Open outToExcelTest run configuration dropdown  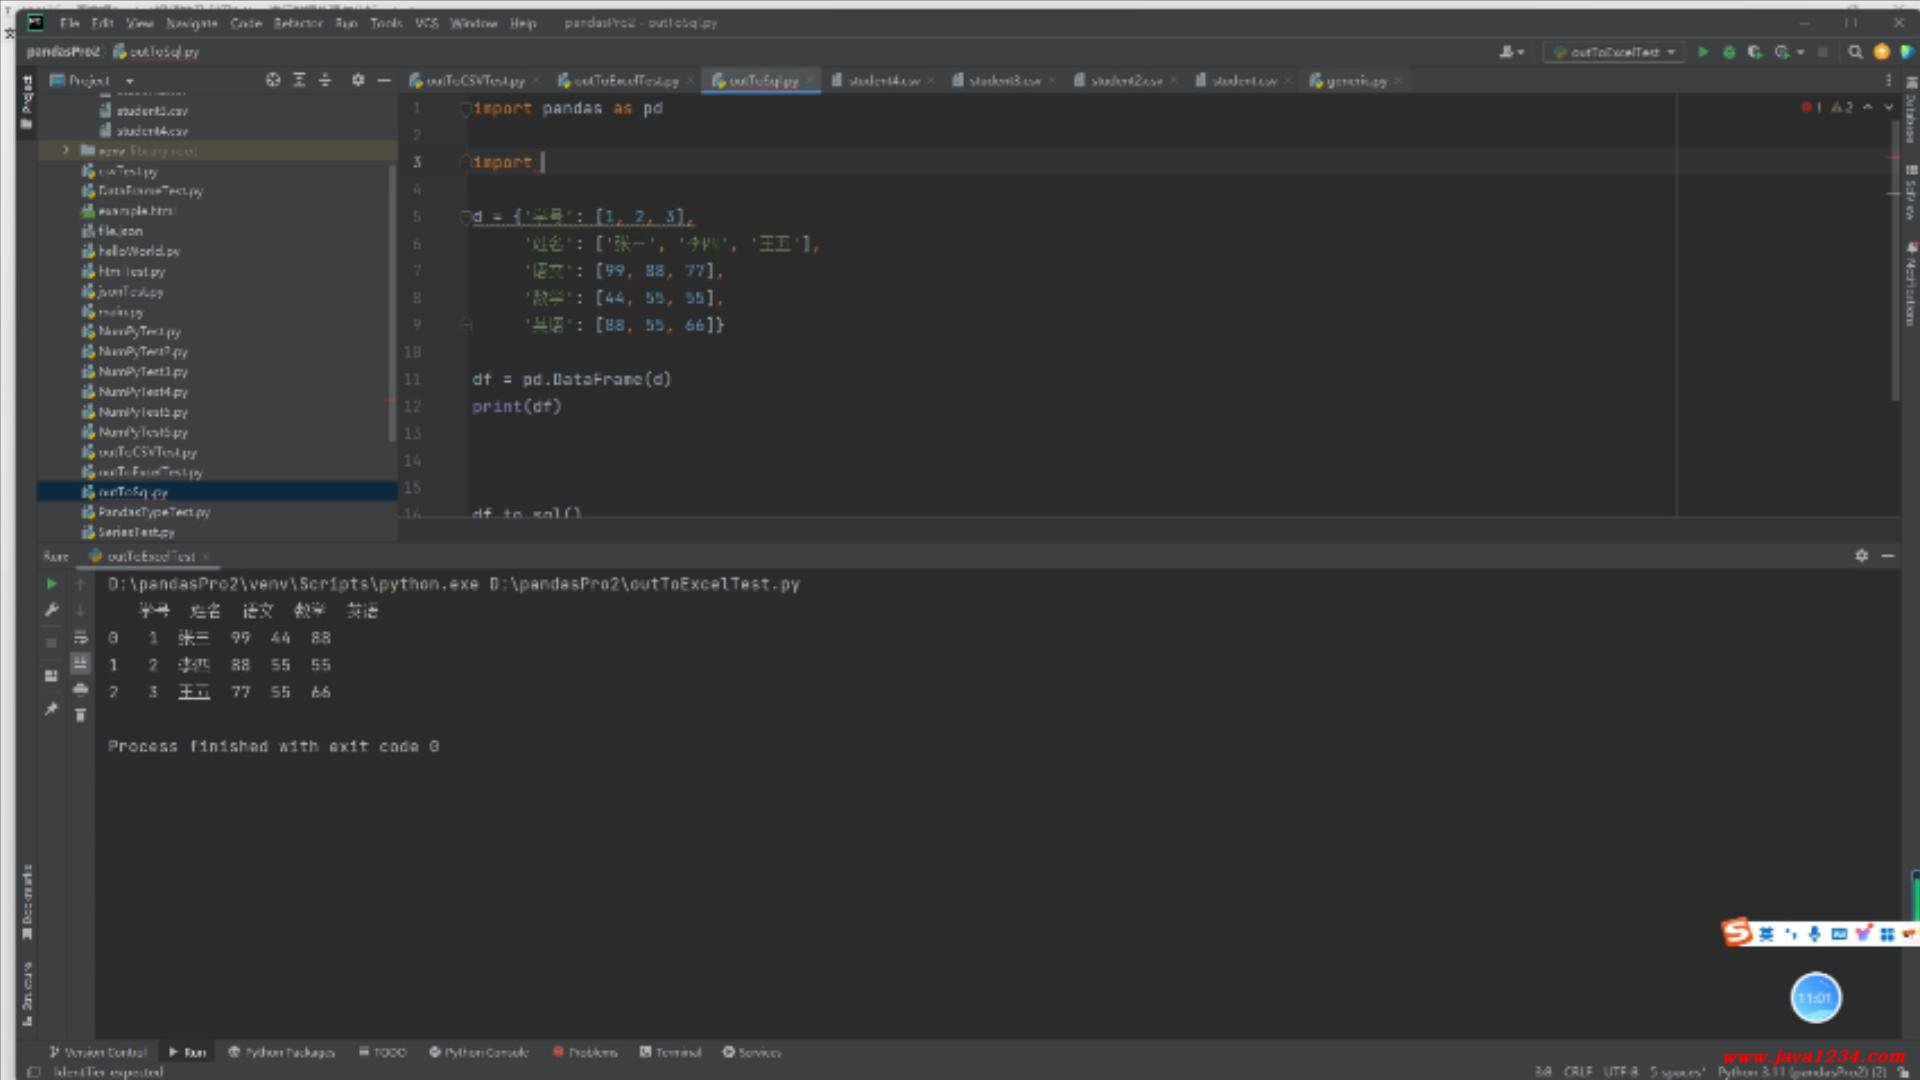1613,52
